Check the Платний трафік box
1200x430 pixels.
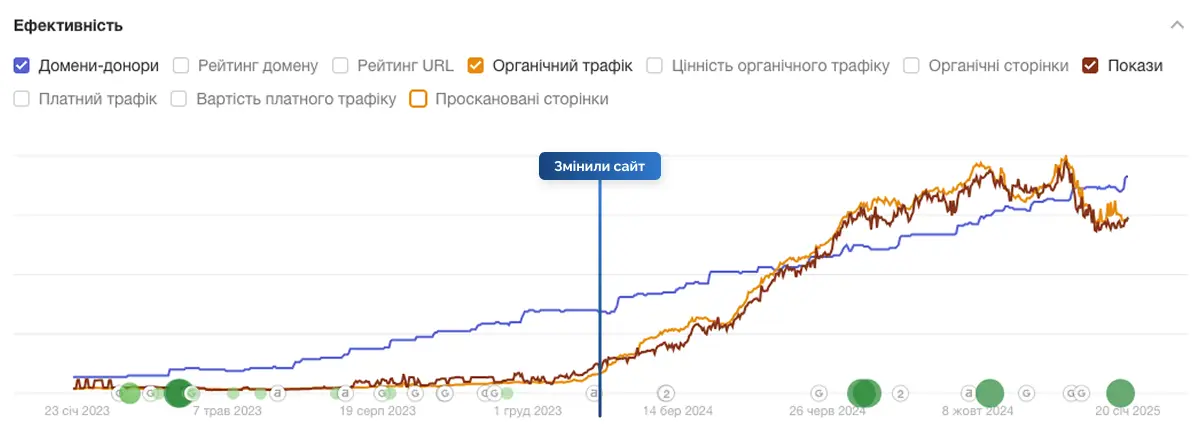[22, 99]
